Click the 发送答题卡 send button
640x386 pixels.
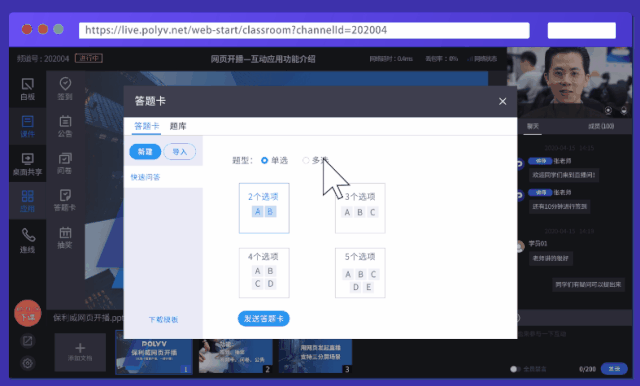click(x=264, y=319)
